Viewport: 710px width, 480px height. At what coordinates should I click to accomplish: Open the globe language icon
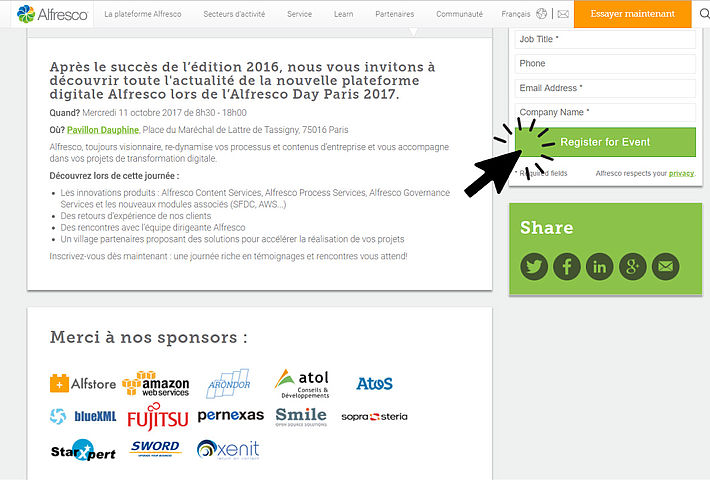[541, 14]
